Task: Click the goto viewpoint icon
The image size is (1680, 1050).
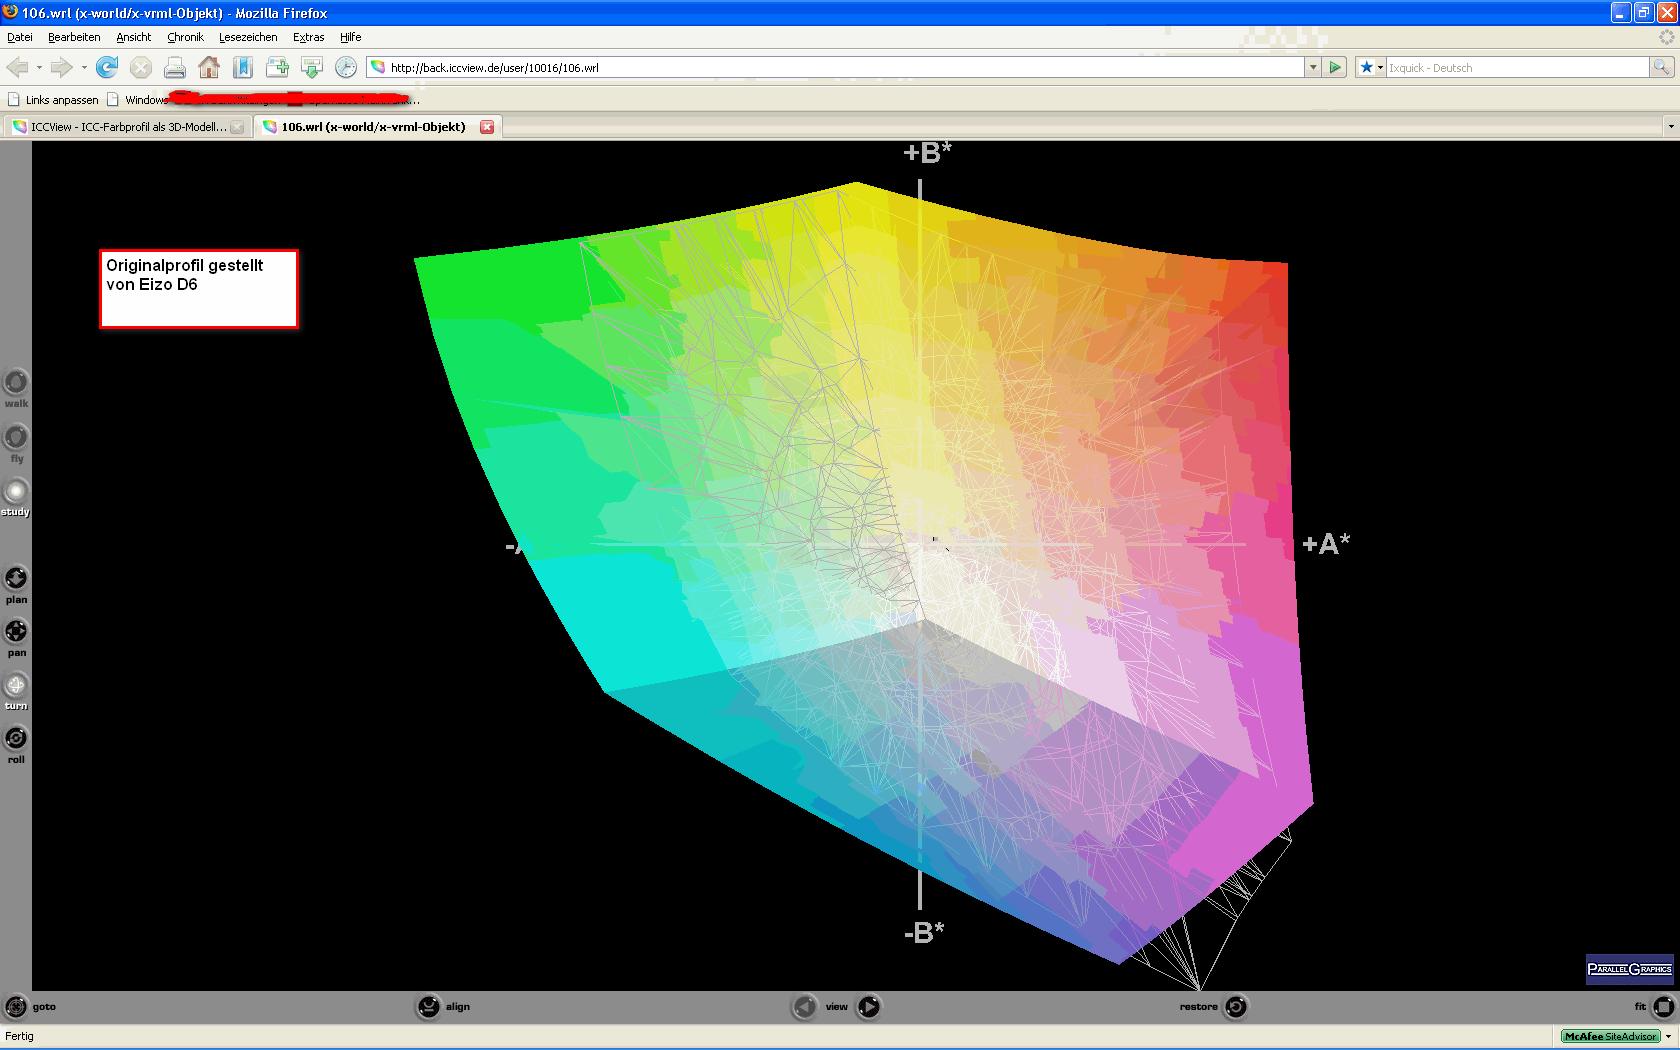Action: pos(16,1007)
